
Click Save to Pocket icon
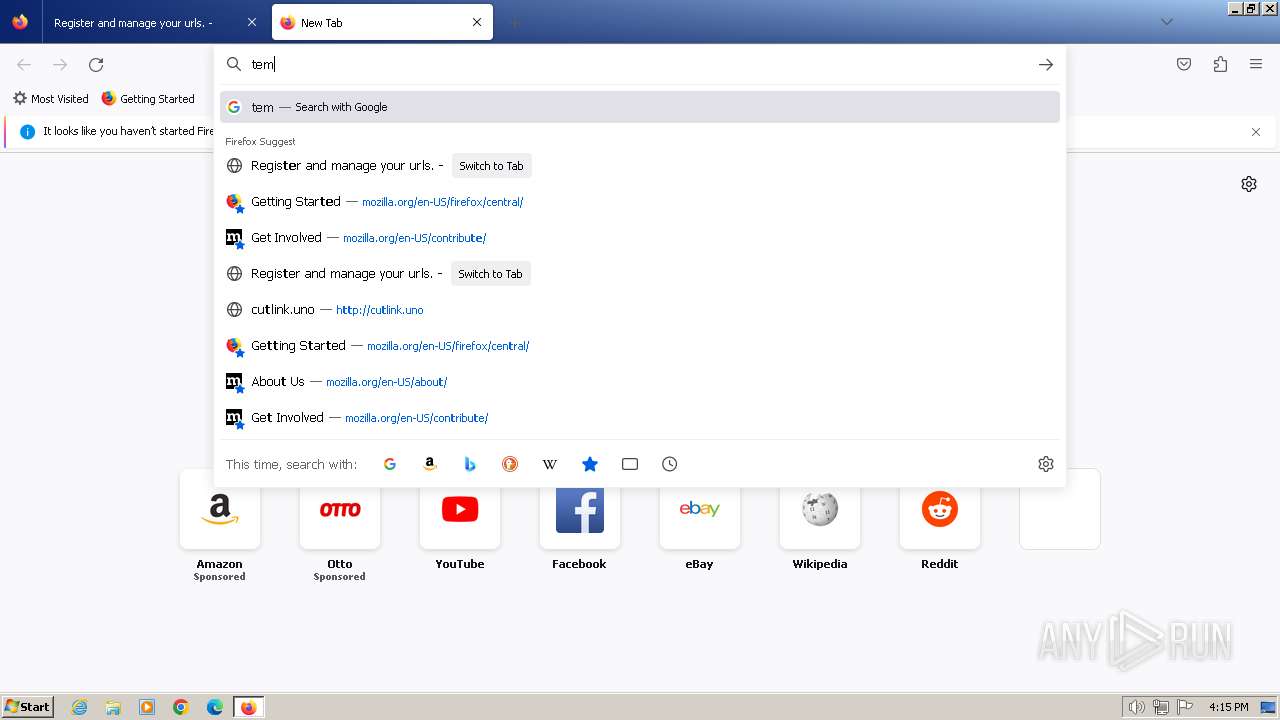pyautogui.click(x=1184, y=64)
